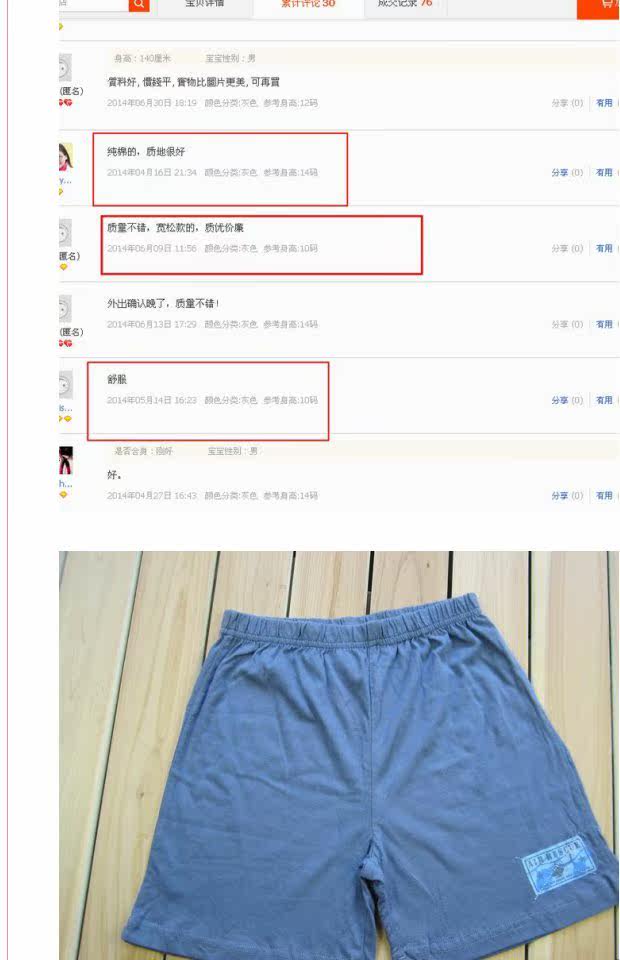Click 分享 on the 舒服 review
620x960 pixels.
click(x=560, y=400)
